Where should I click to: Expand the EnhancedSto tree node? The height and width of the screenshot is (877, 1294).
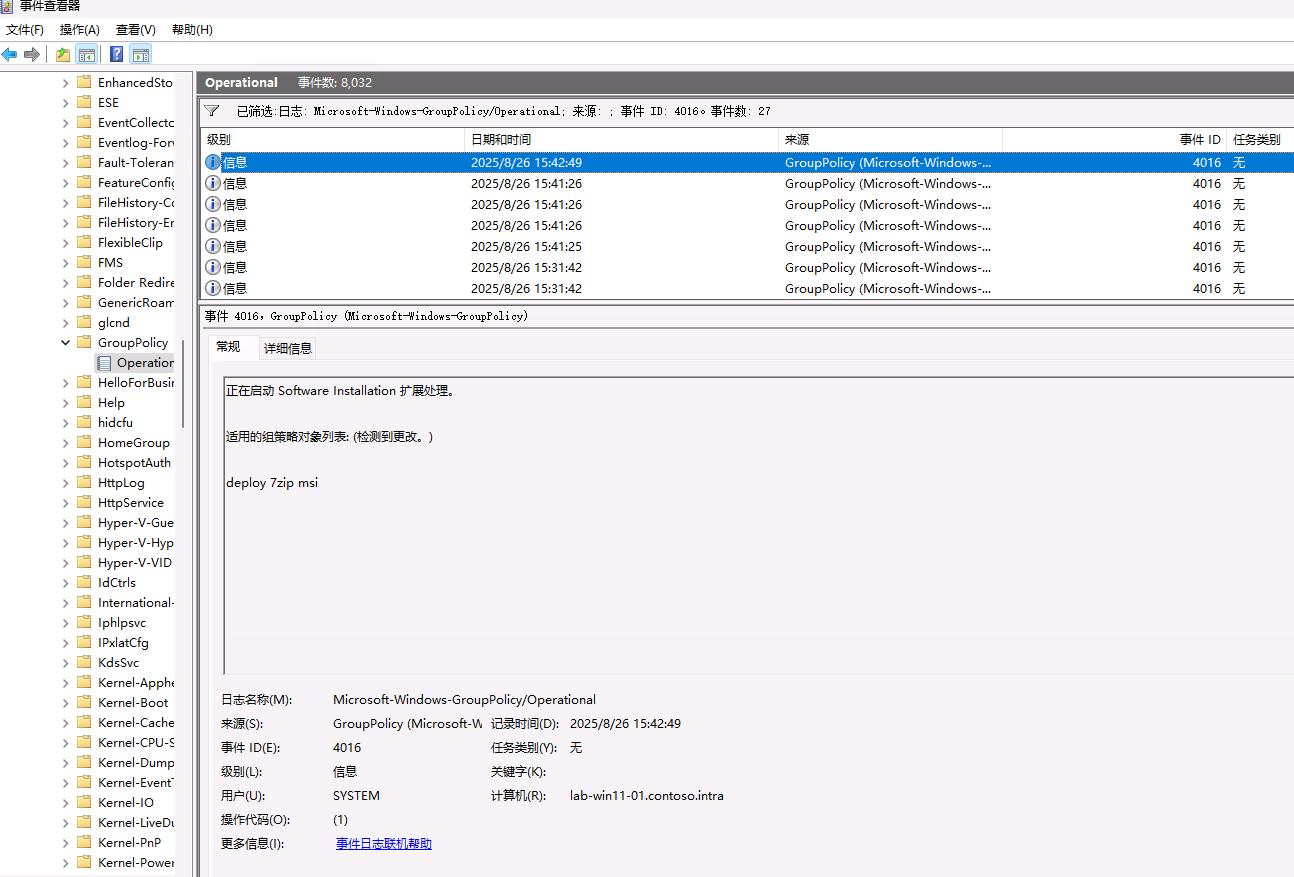(66, 82)
